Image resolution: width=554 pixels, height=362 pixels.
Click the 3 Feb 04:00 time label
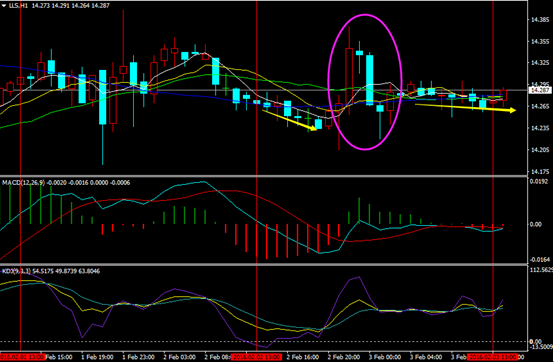[x=426, y=357]
